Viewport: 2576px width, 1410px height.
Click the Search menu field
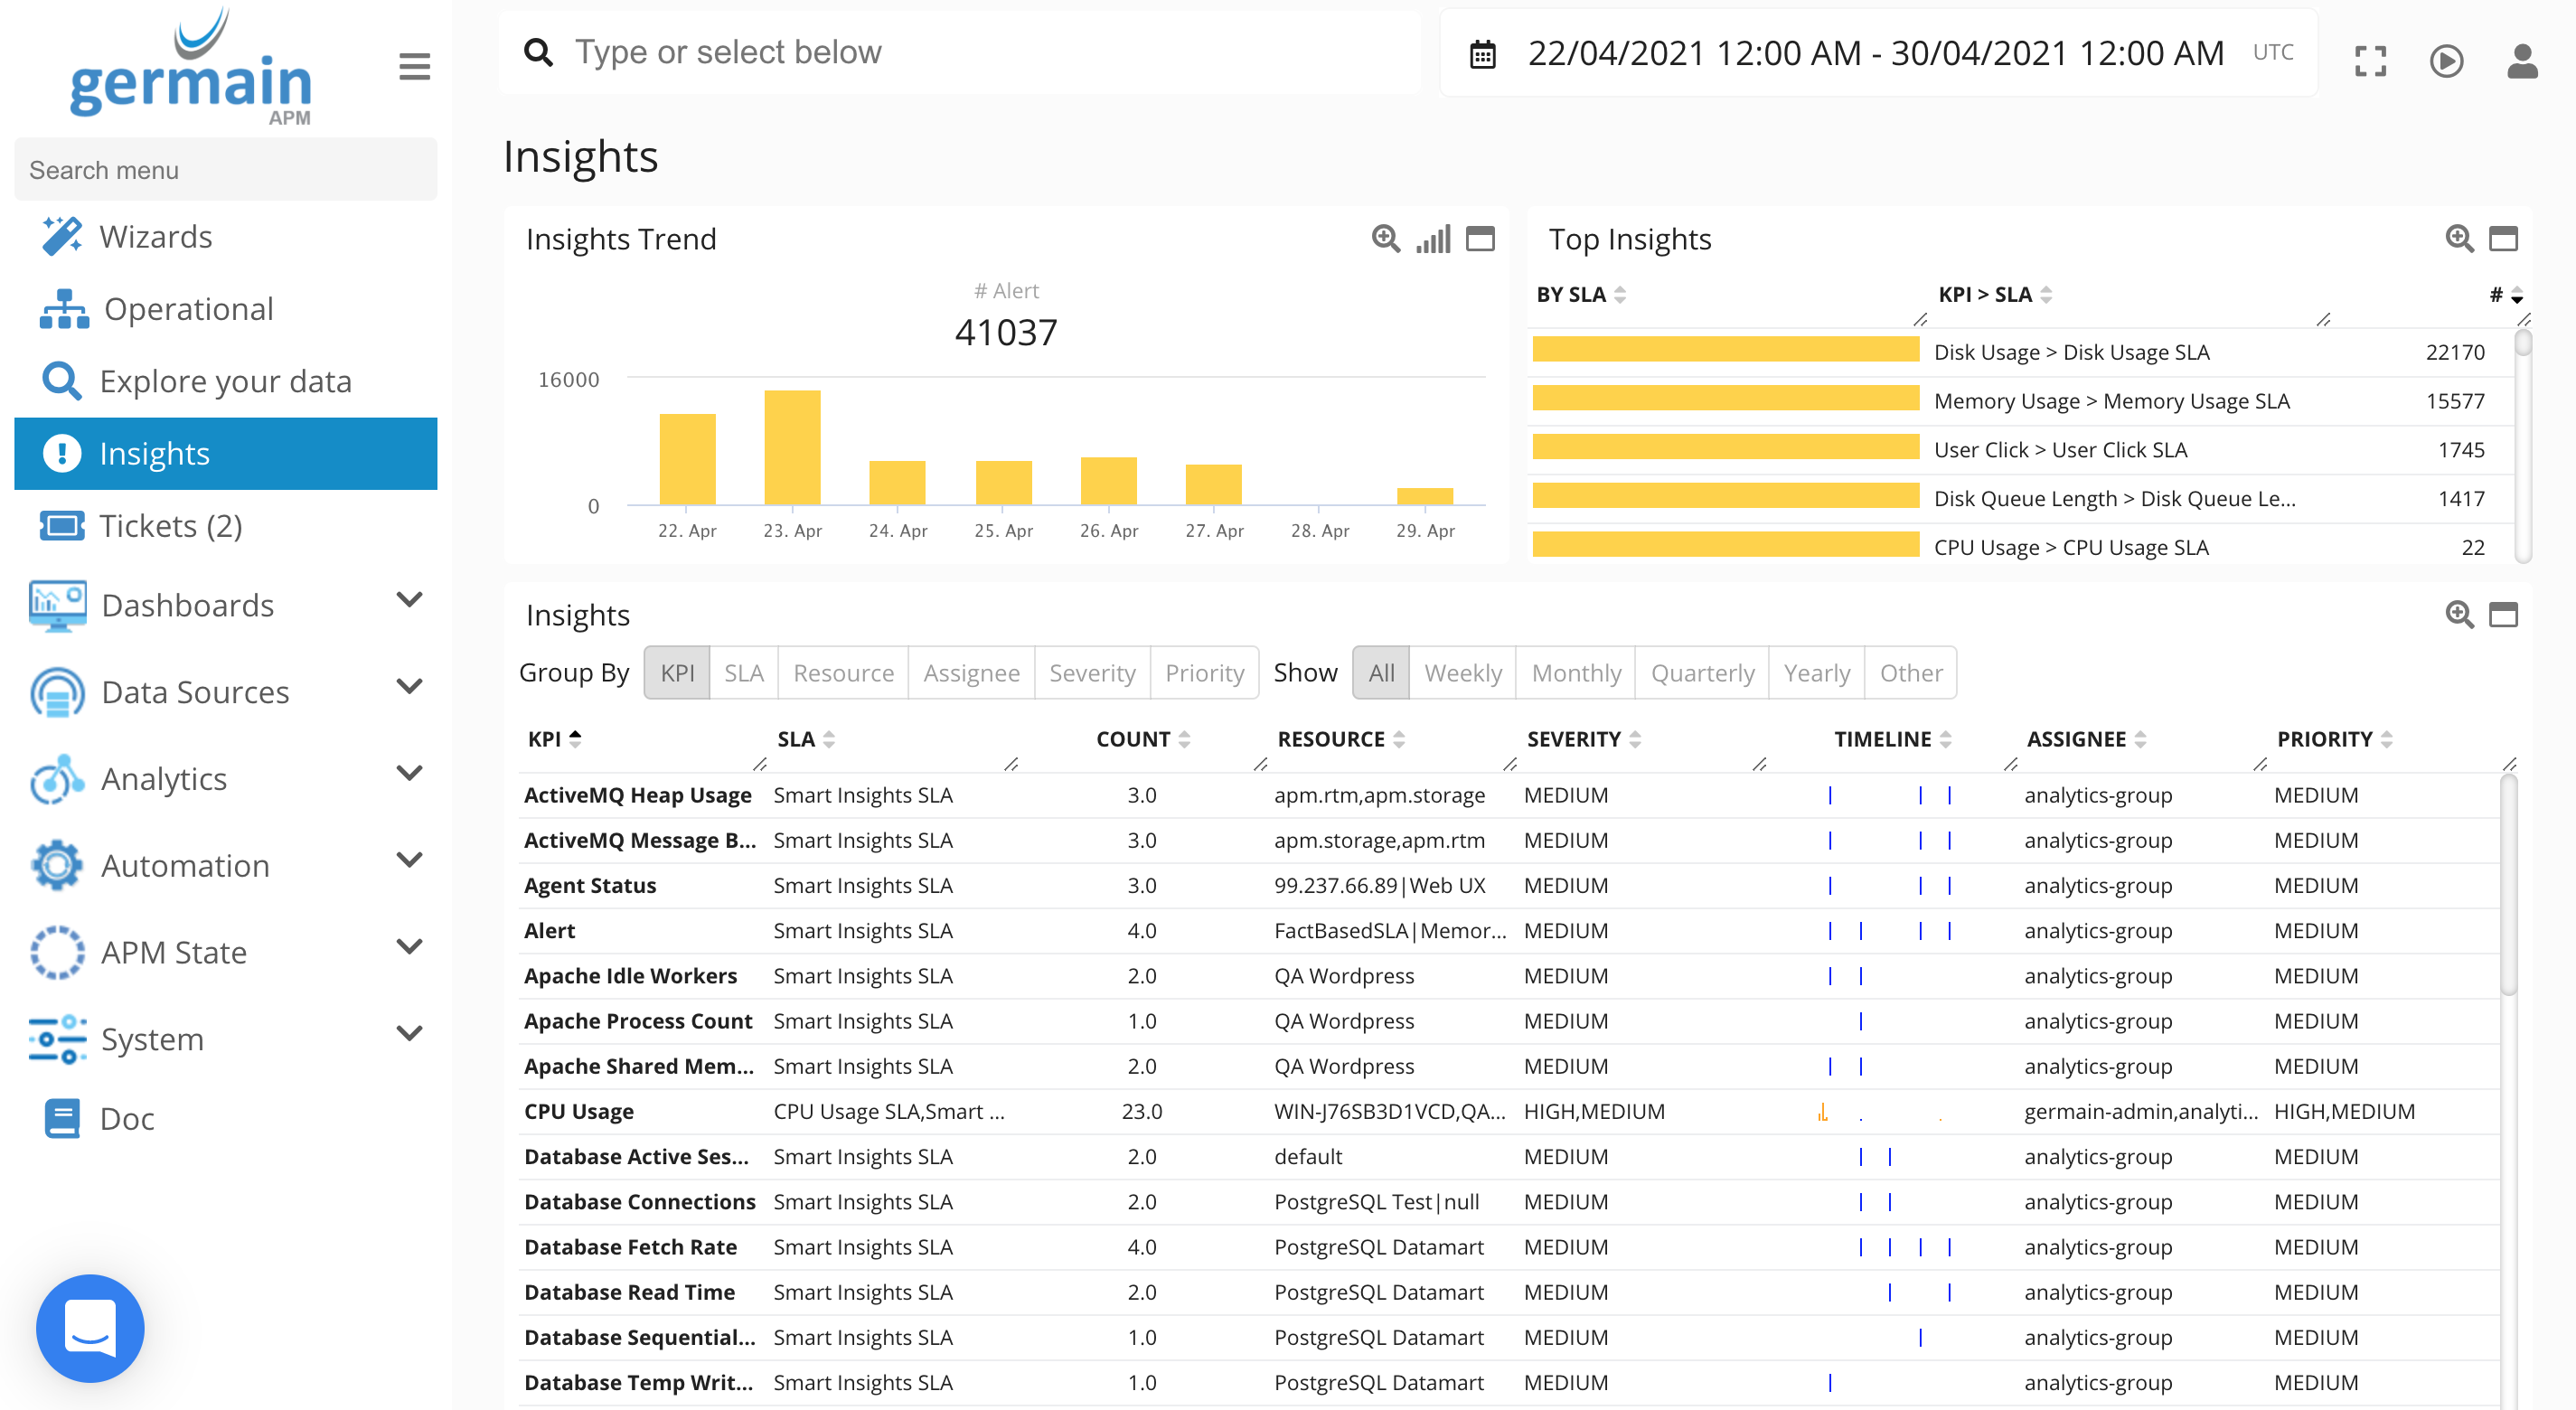coord(226,170)
